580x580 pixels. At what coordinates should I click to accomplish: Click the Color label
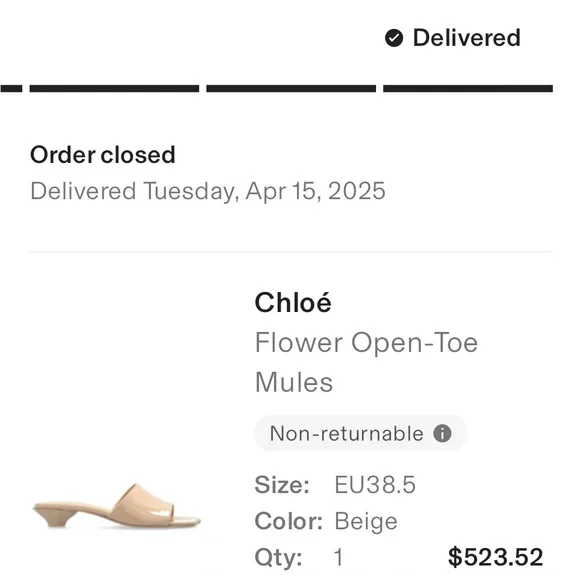tap(289, 521)
